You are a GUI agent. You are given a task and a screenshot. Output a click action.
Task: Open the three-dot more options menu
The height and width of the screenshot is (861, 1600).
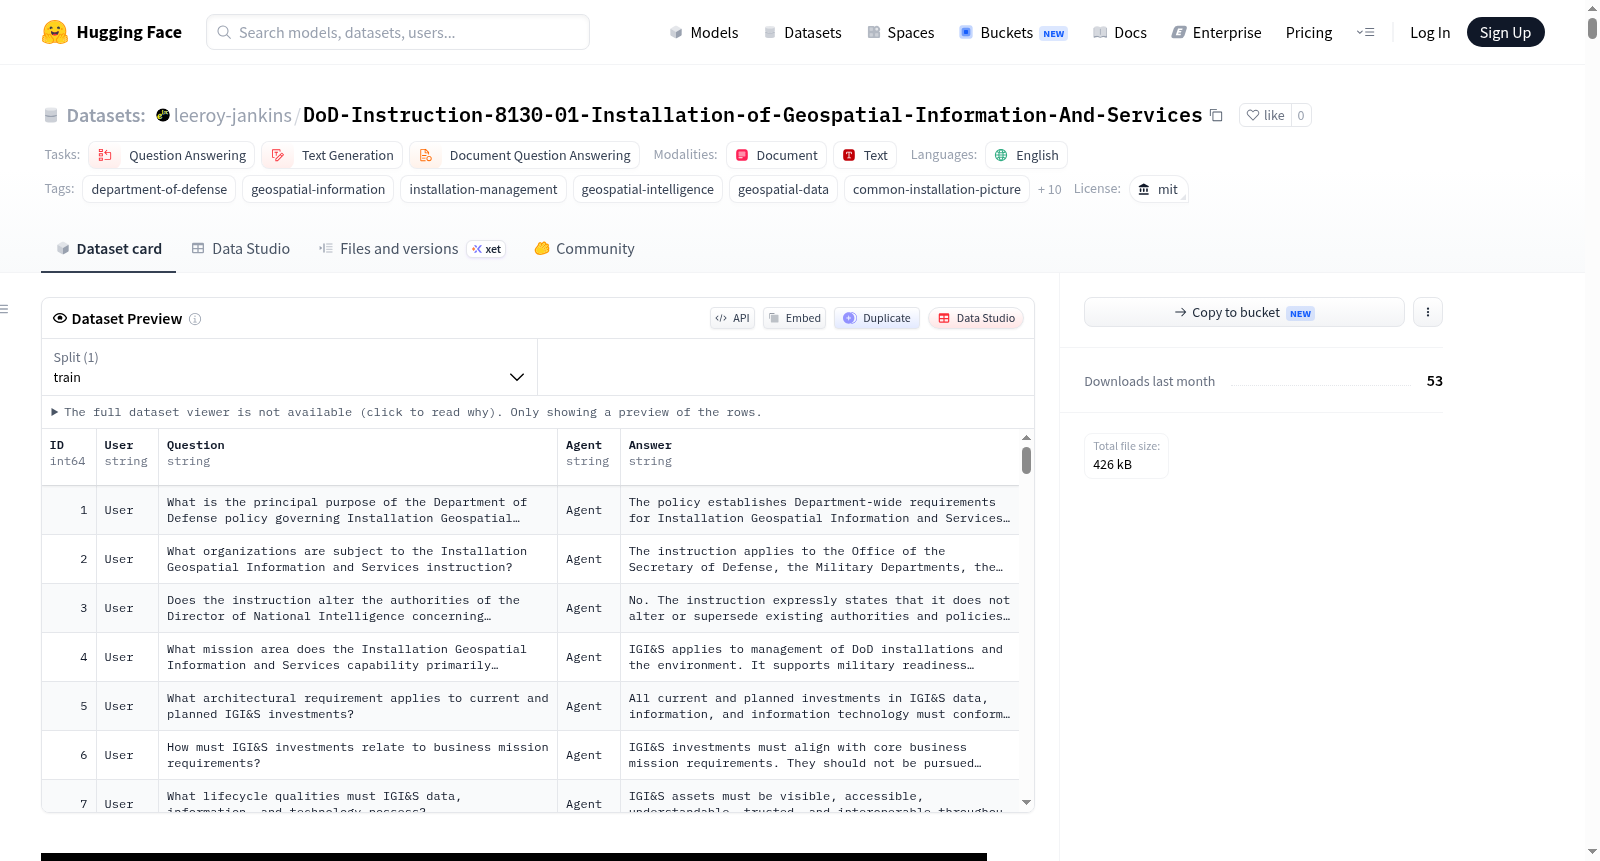tap(1427, 312)
